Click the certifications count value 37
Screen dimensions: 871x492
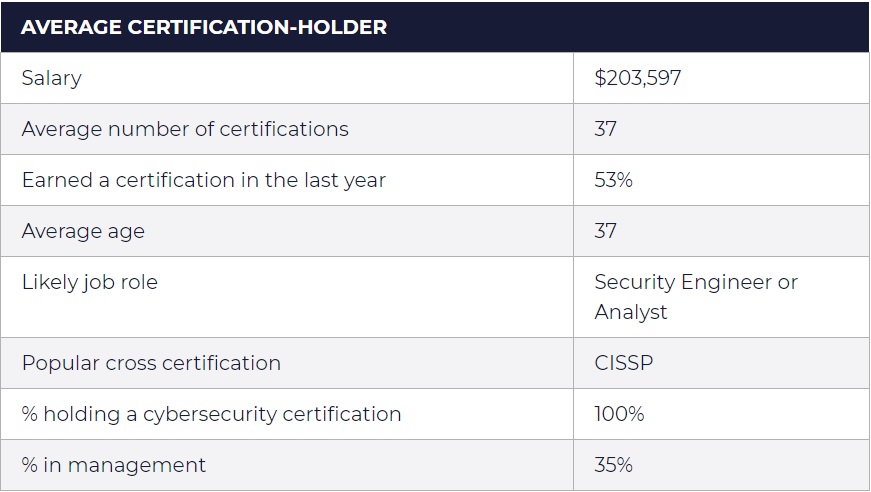tap(605, 129)
